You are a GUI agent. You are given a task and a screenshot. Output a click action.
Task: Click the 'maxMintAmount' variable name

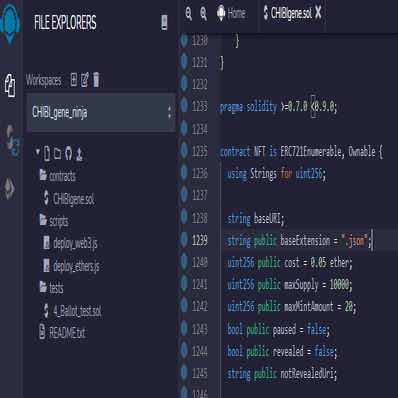coord(308,307)
